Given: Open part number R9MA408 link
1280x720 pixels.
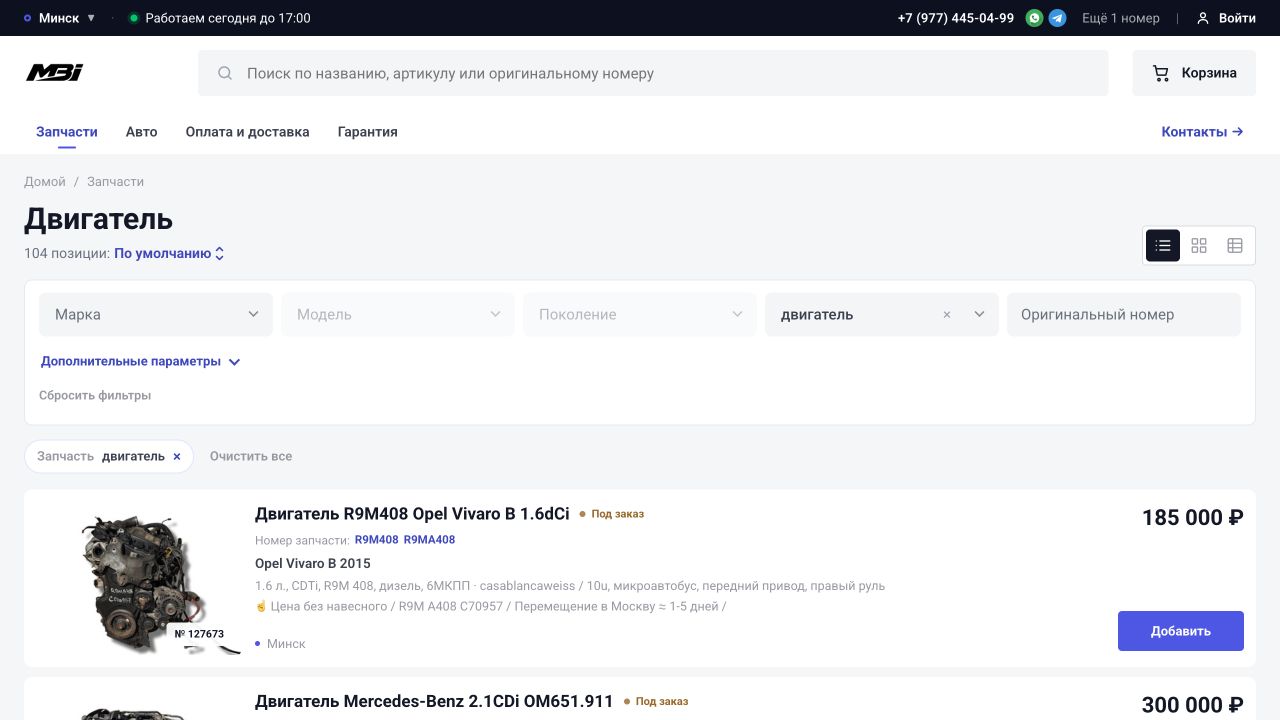Looking at the screenshot, I should (x=429, y=540).
